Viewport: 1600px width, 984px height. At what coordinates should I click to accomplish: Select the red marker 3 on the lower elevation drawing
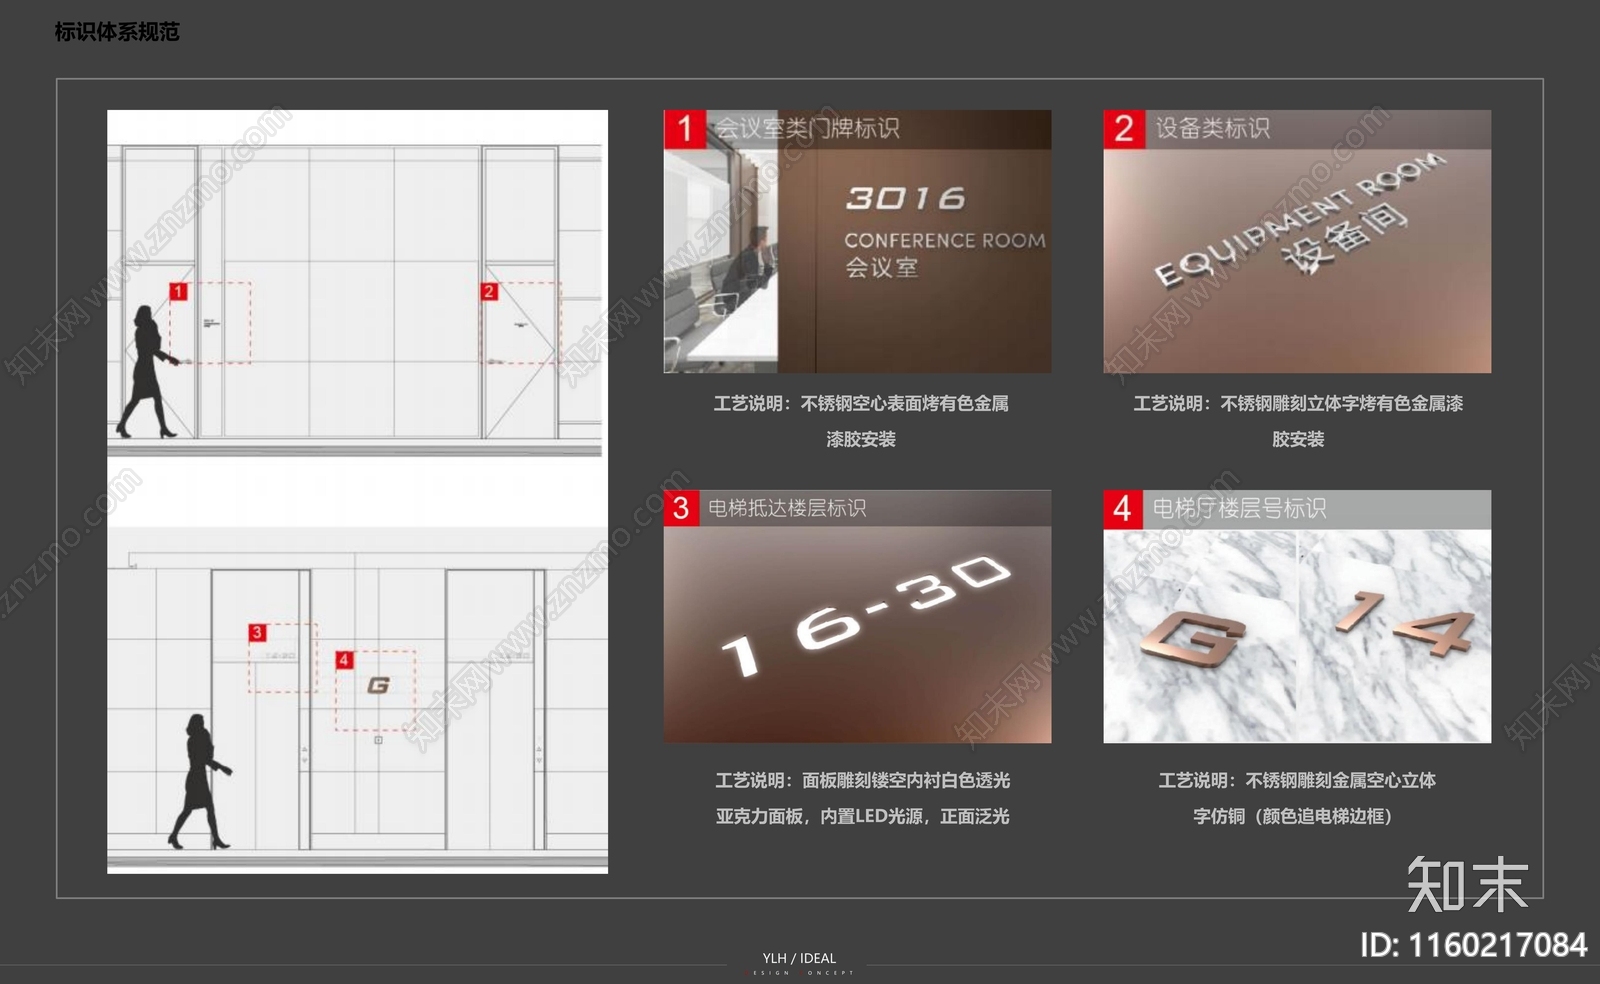coord(257,633)
